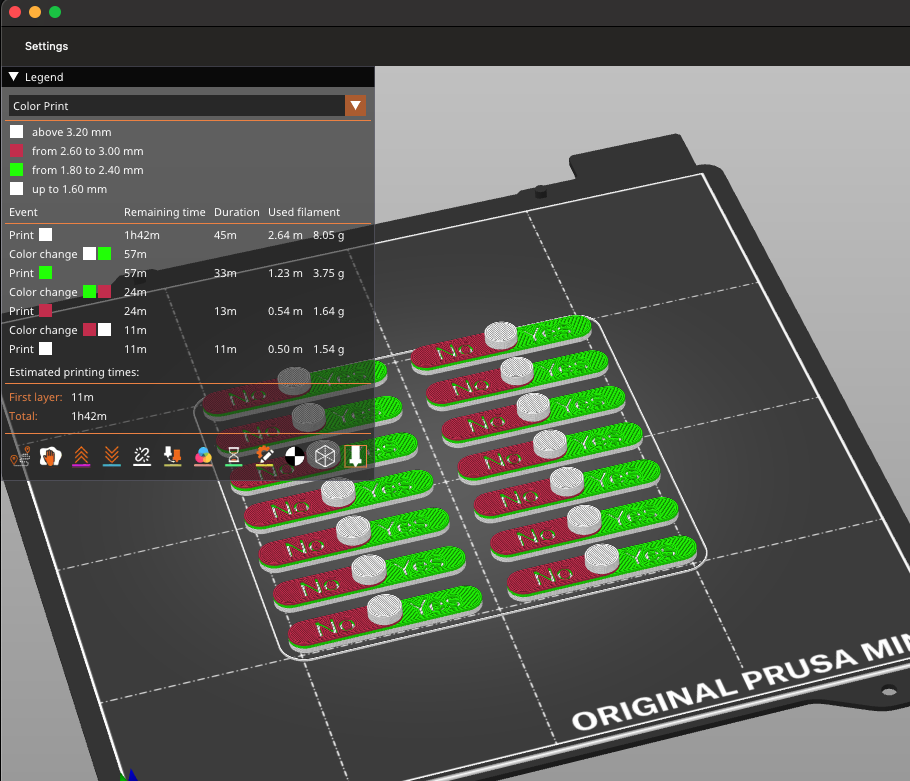Screen dimensions: 910x781
Task: Click the 'Used filament' column header
Action: tap(304, 212)
